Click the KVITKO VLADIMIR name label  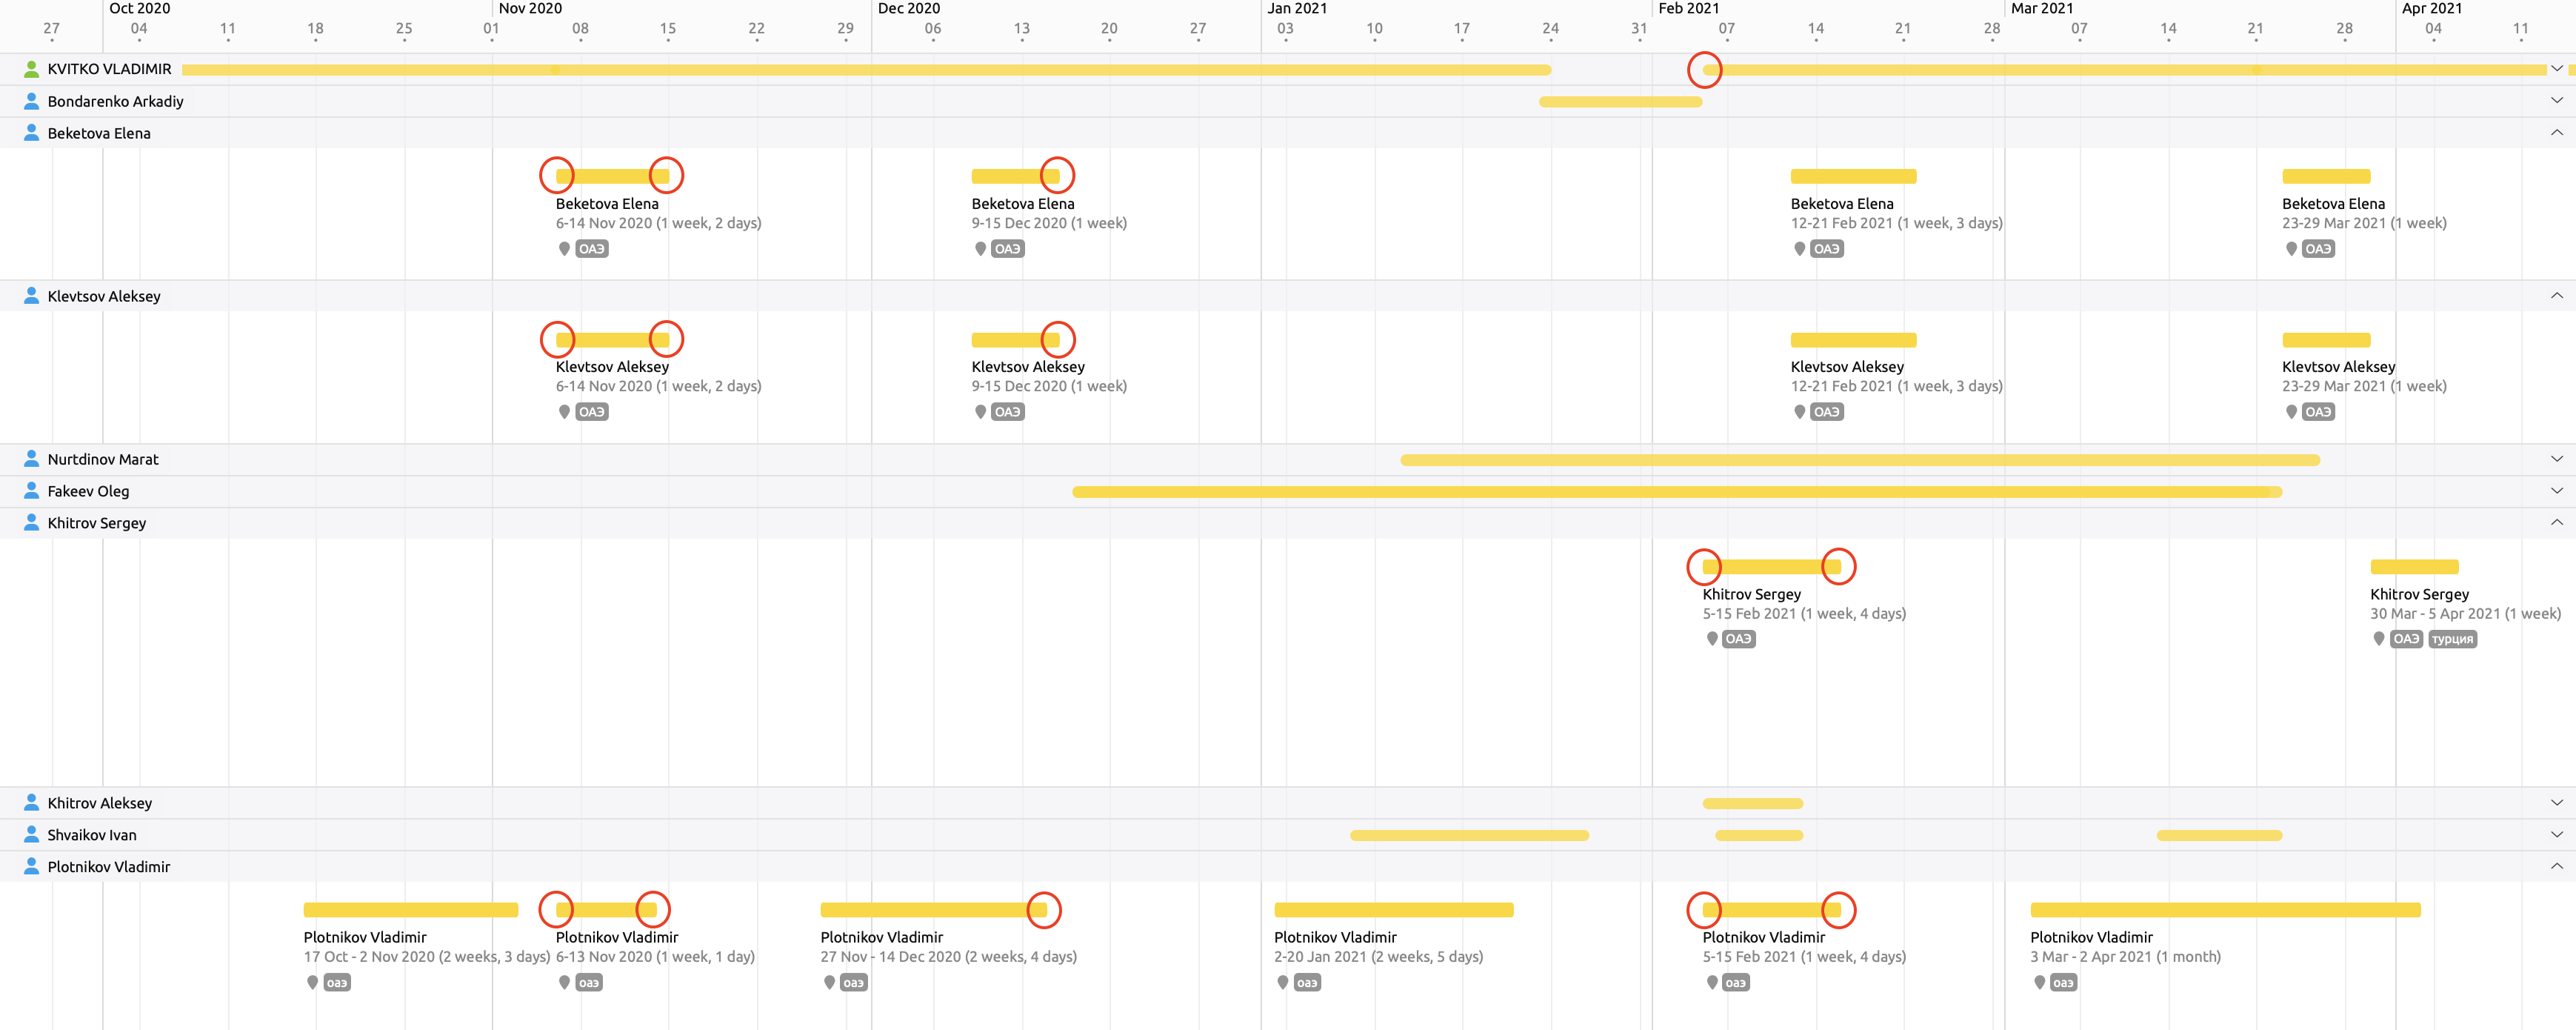tap(110, 69)
